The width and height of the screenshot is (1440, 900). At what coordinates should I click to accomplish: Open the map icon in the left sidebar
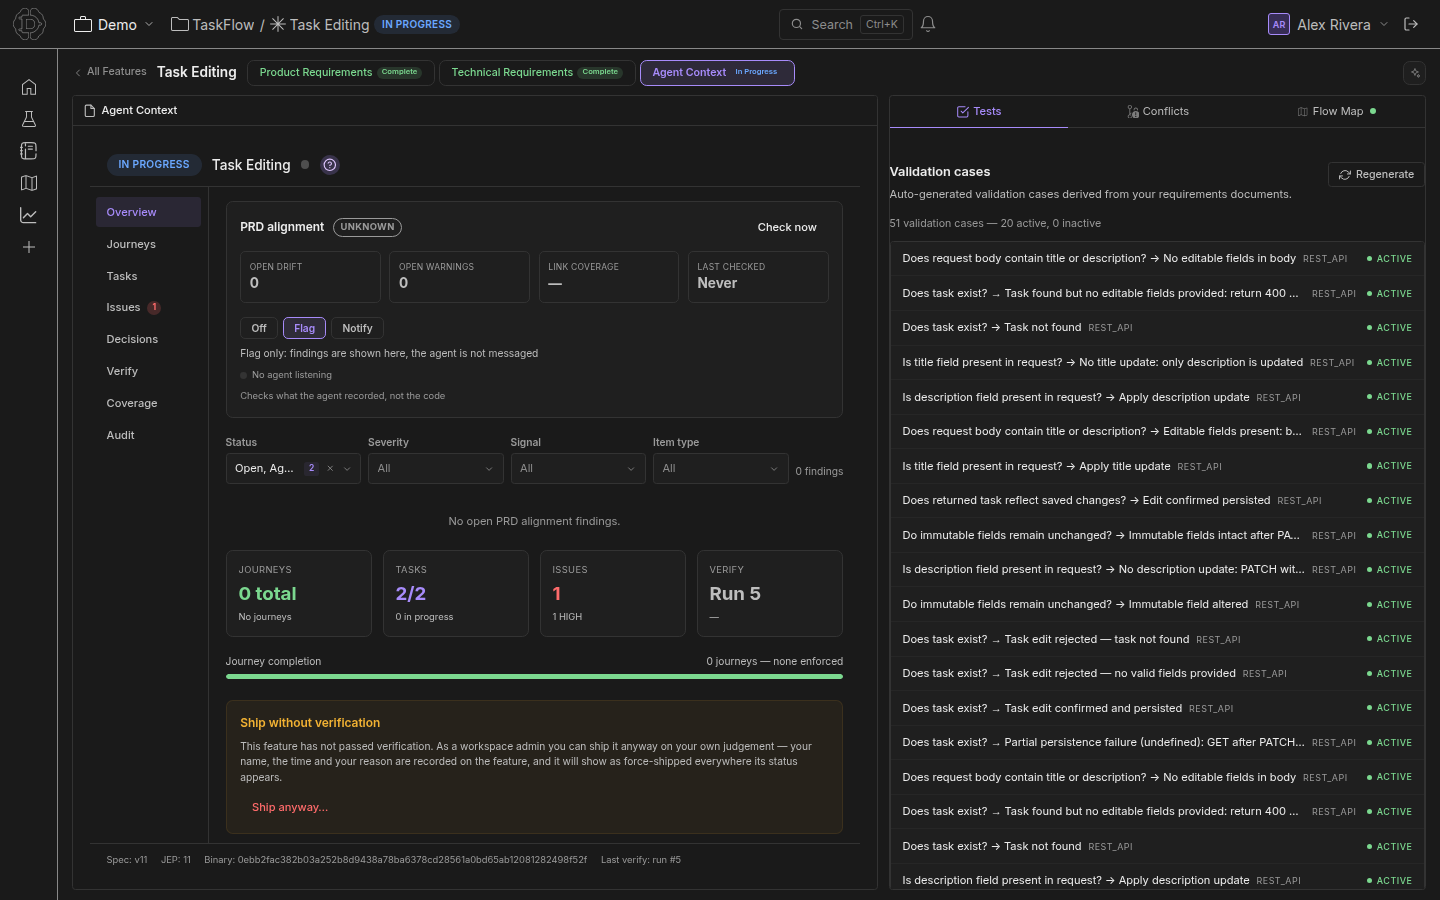pyautogui.click(x=29, y=183)
